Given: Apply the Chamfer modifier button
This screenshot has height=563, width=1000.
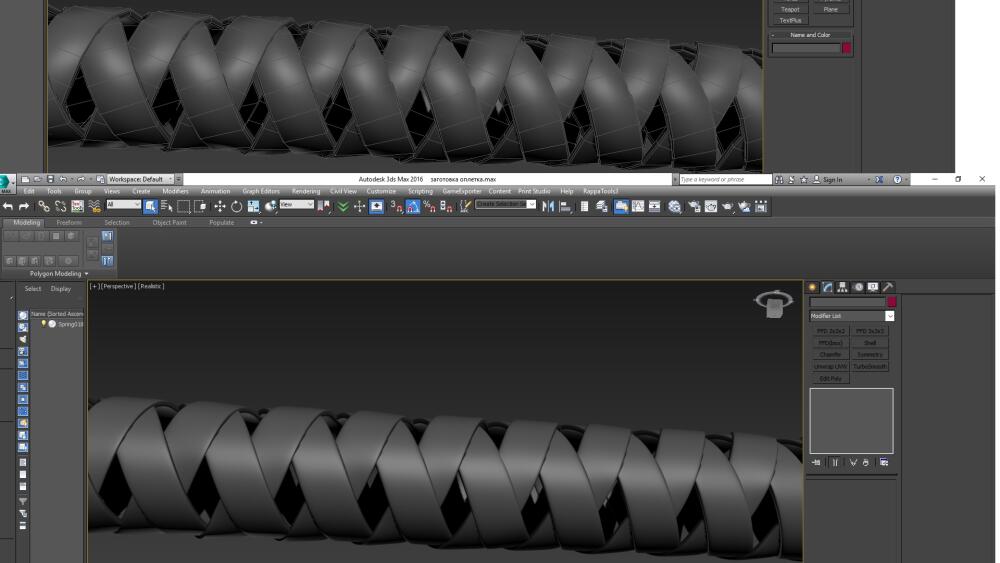Looking at the screenshot, I should (830, 355).
